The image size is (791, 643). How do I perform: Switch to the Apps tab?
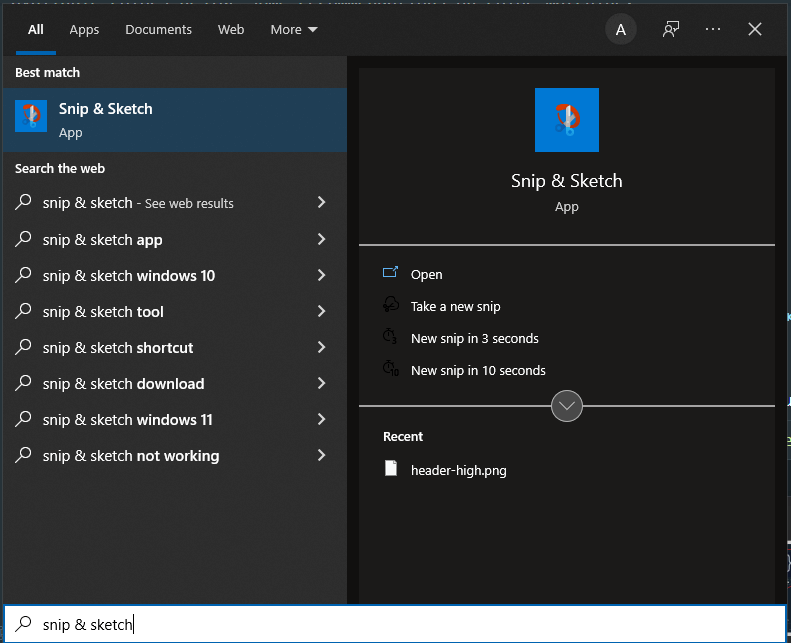click(x=84, y=29)
